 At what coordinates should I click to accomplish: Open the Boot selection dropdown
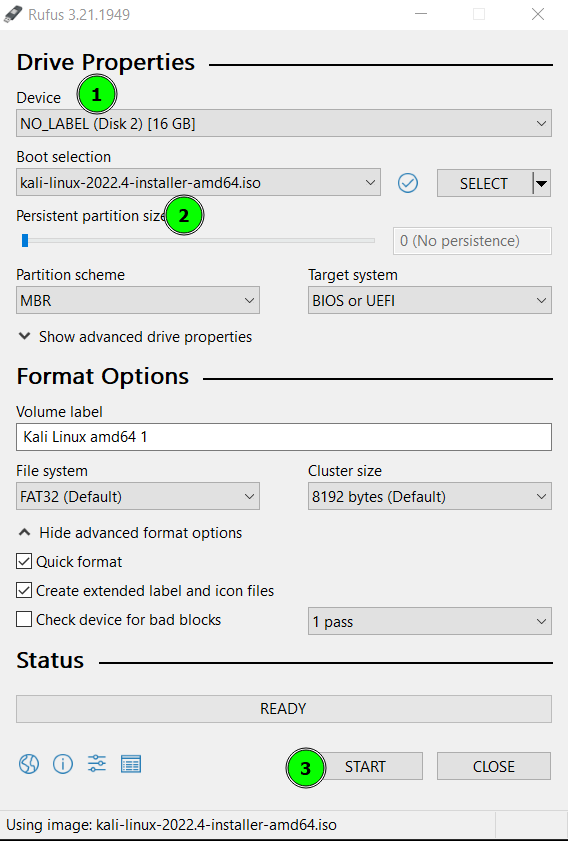tap(198, 182)
